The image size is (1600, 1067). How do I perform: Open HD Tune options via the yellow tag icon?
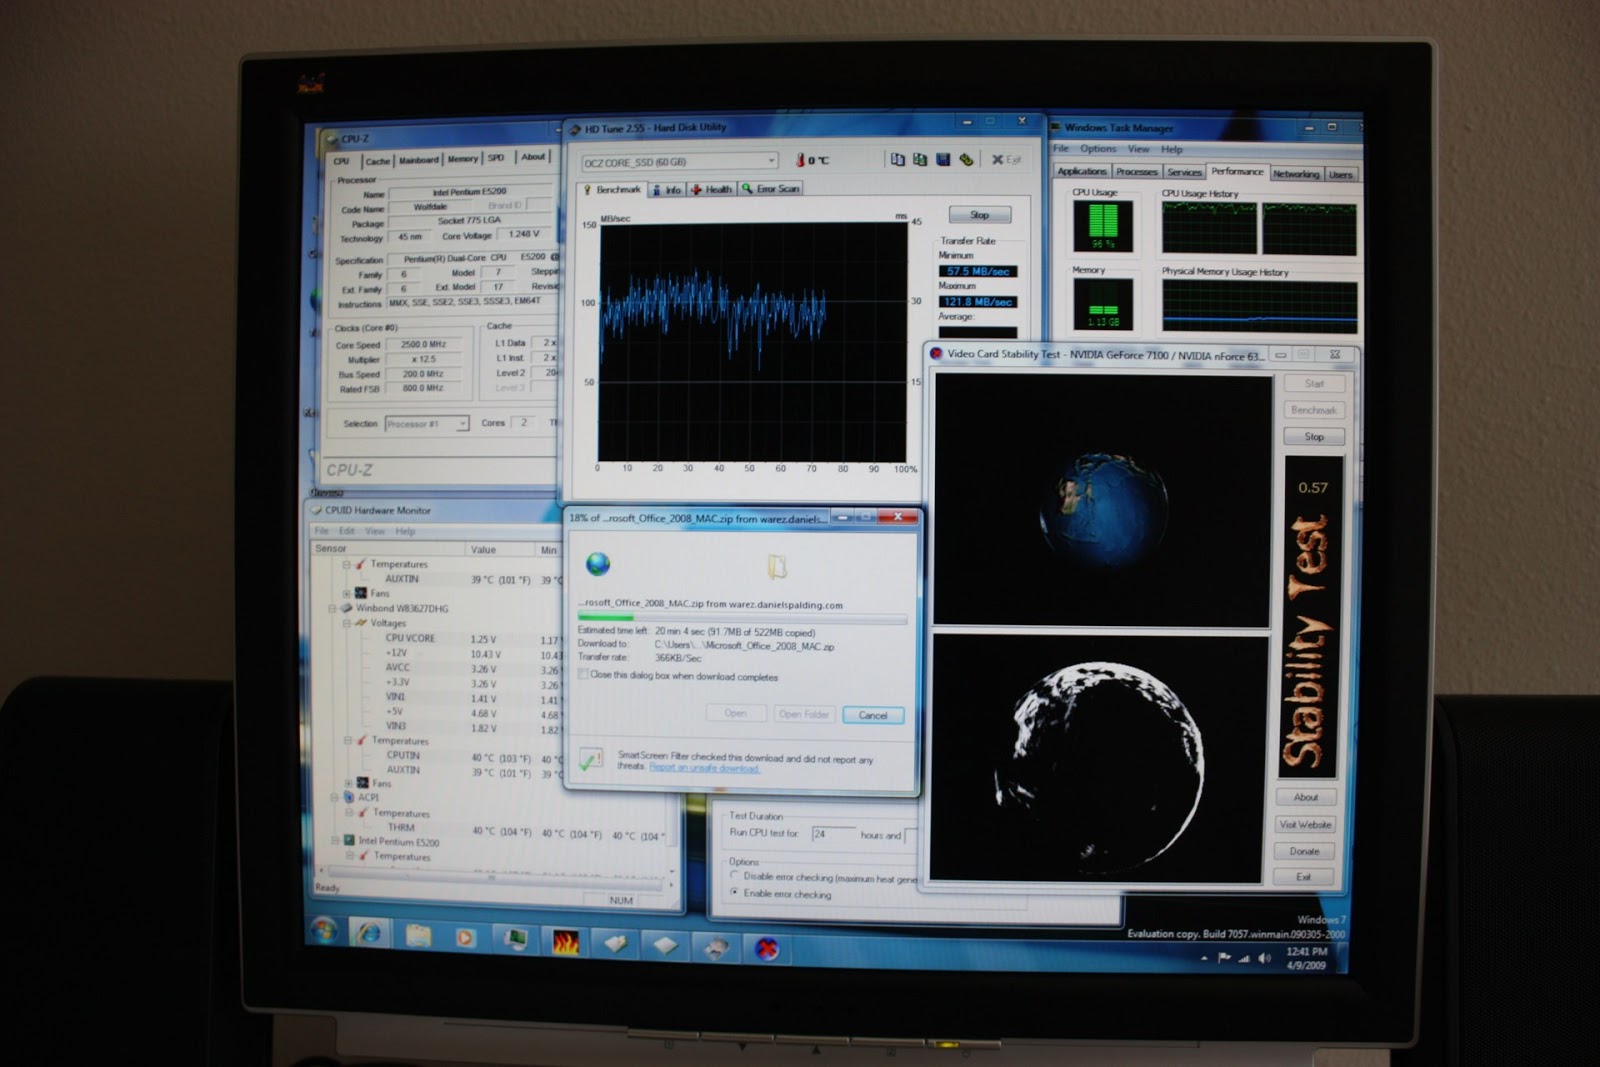(966, 160)
